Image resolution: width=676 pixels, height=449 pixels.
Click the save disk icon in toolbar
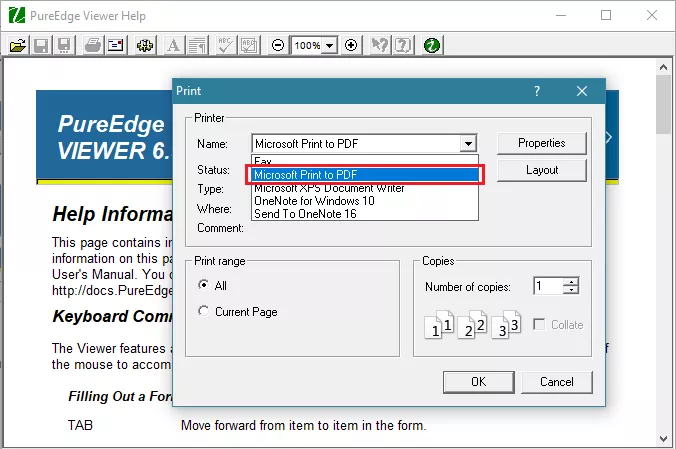pos(41,45)
